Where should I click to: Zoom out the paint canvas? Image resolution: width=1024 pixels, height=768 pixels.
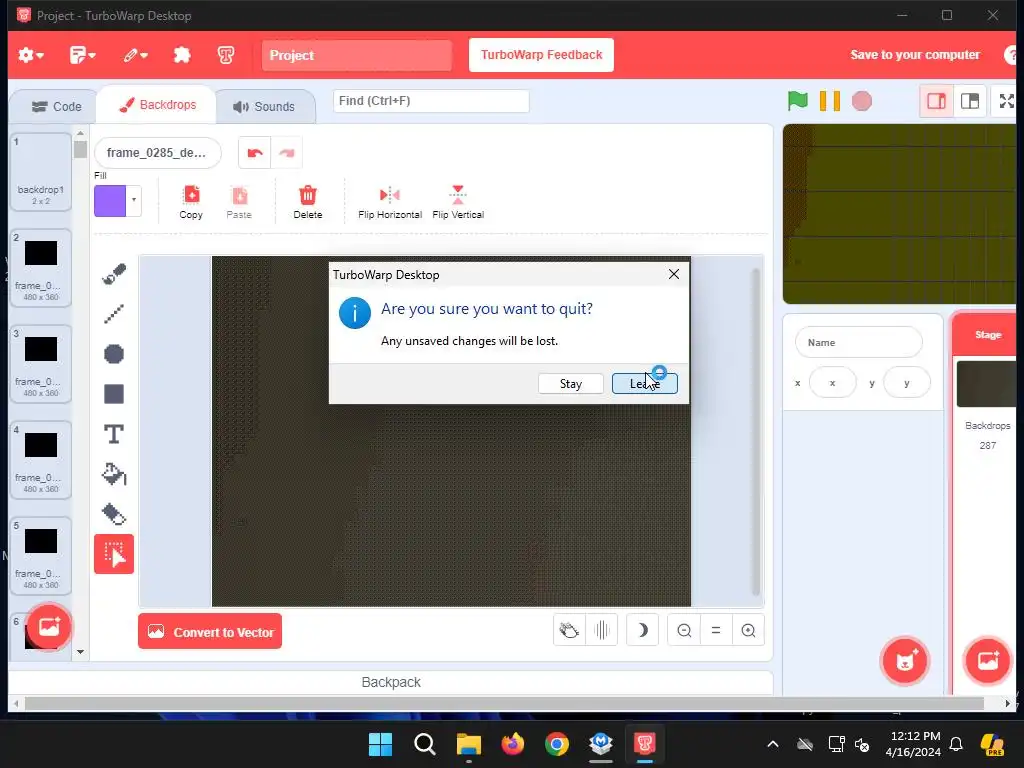tap(684, 630)
